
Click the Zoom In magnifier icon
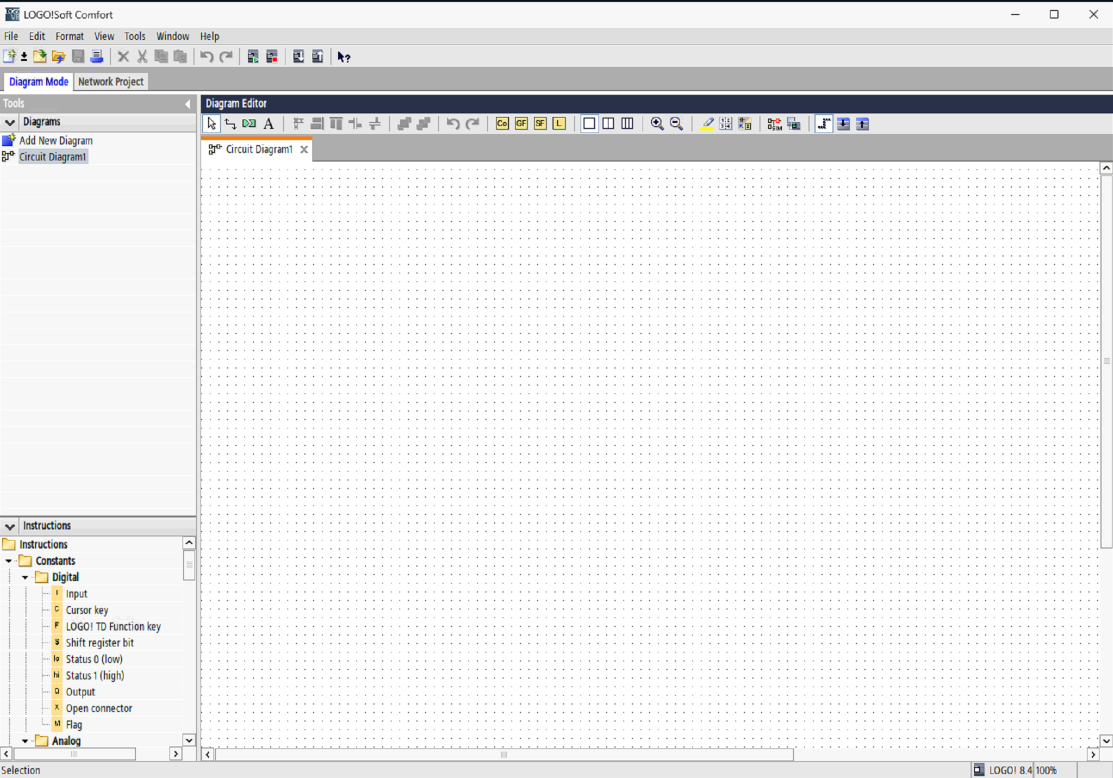coord(657,124)
